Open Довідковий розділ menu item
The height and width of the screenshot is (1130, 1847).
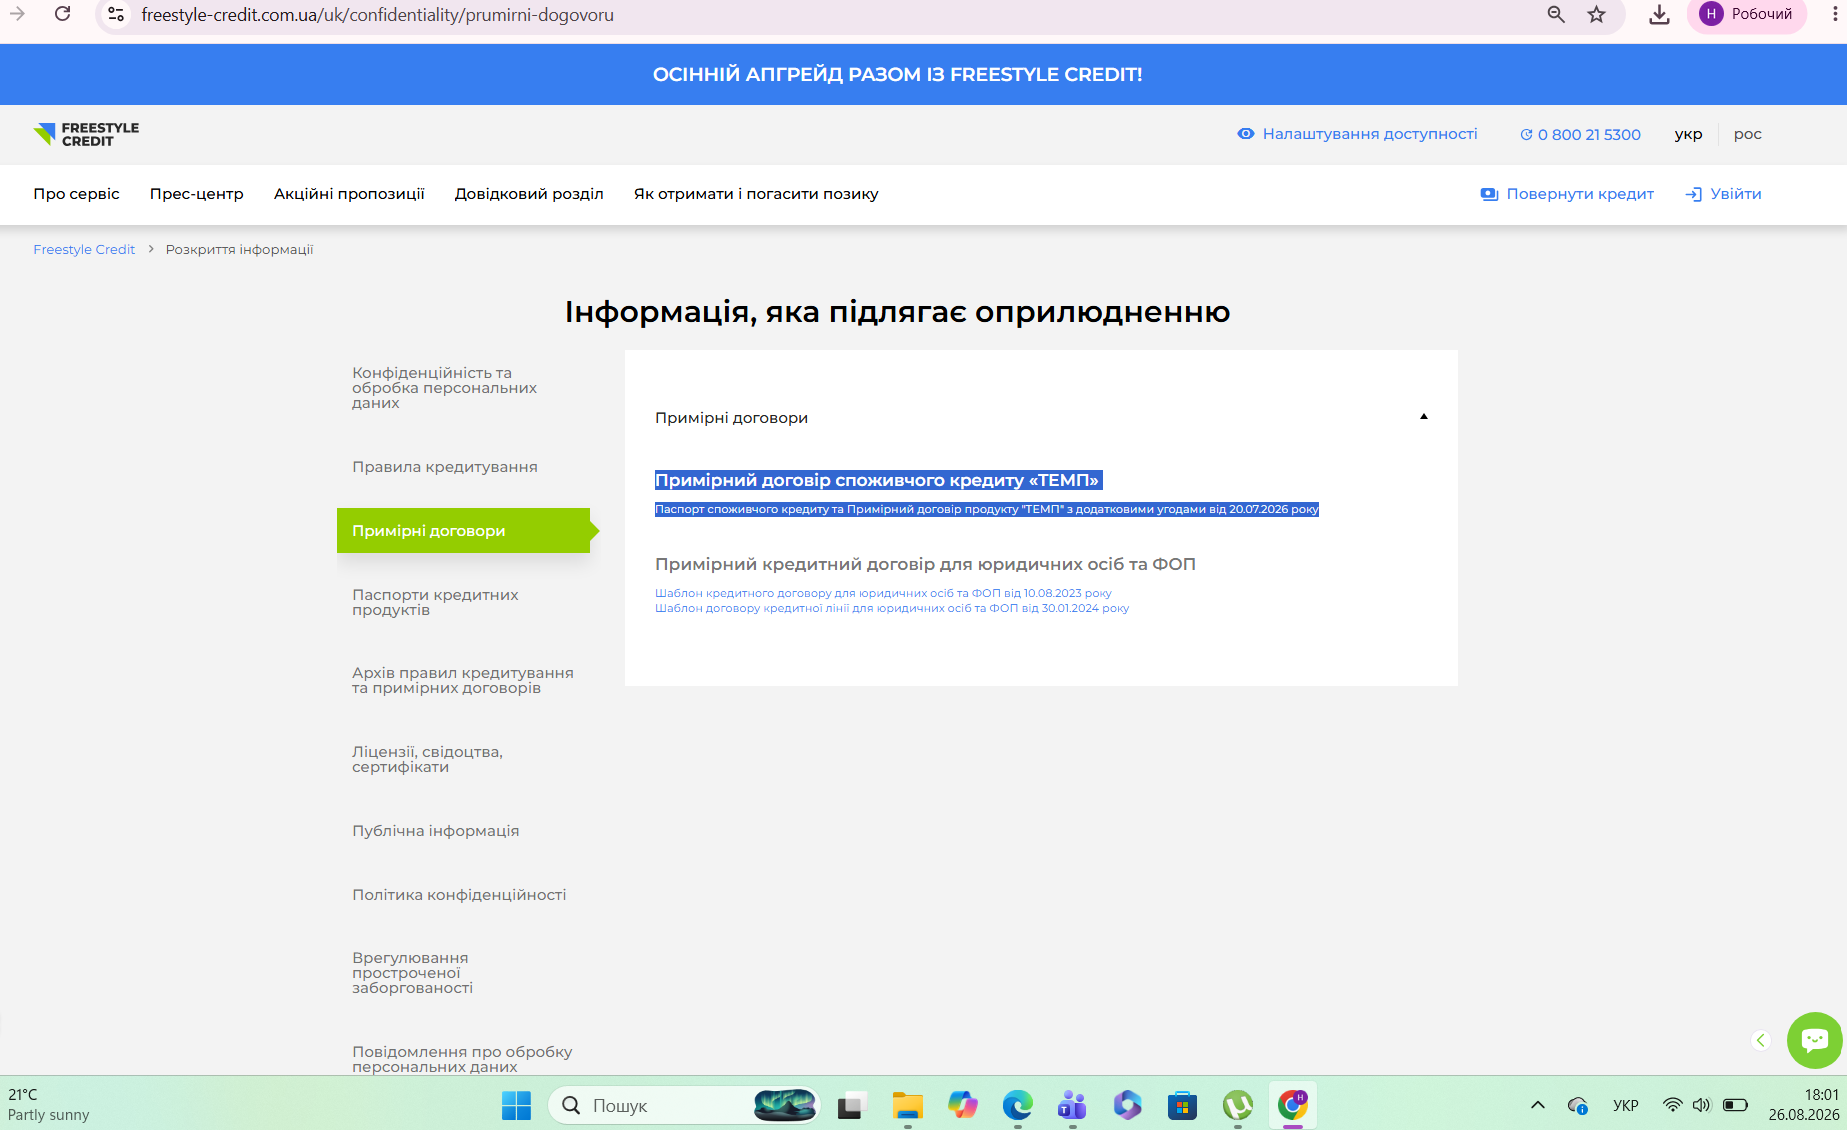click(529, 194)
